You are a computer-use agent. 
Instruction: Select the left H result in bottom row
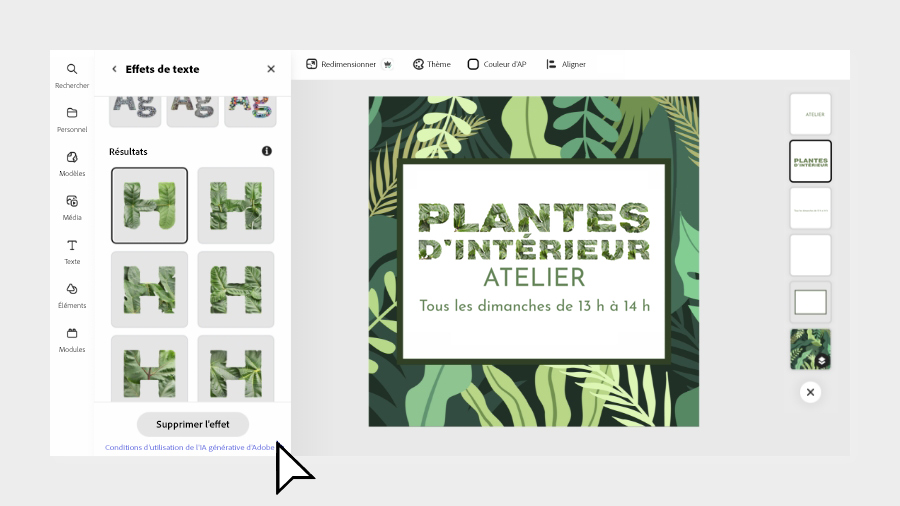tap(149, 368)
